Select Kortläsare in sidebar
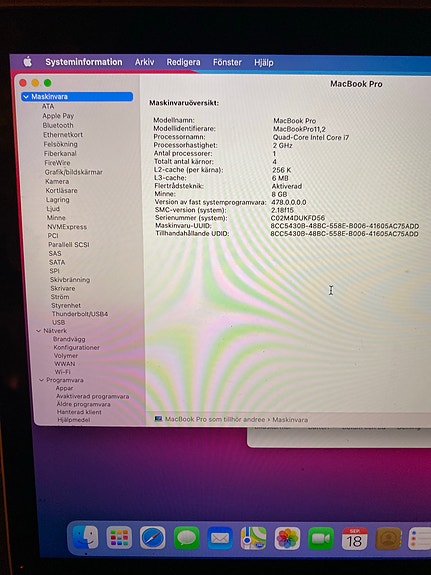Screen dimensions: 431x575 point(61,190)
